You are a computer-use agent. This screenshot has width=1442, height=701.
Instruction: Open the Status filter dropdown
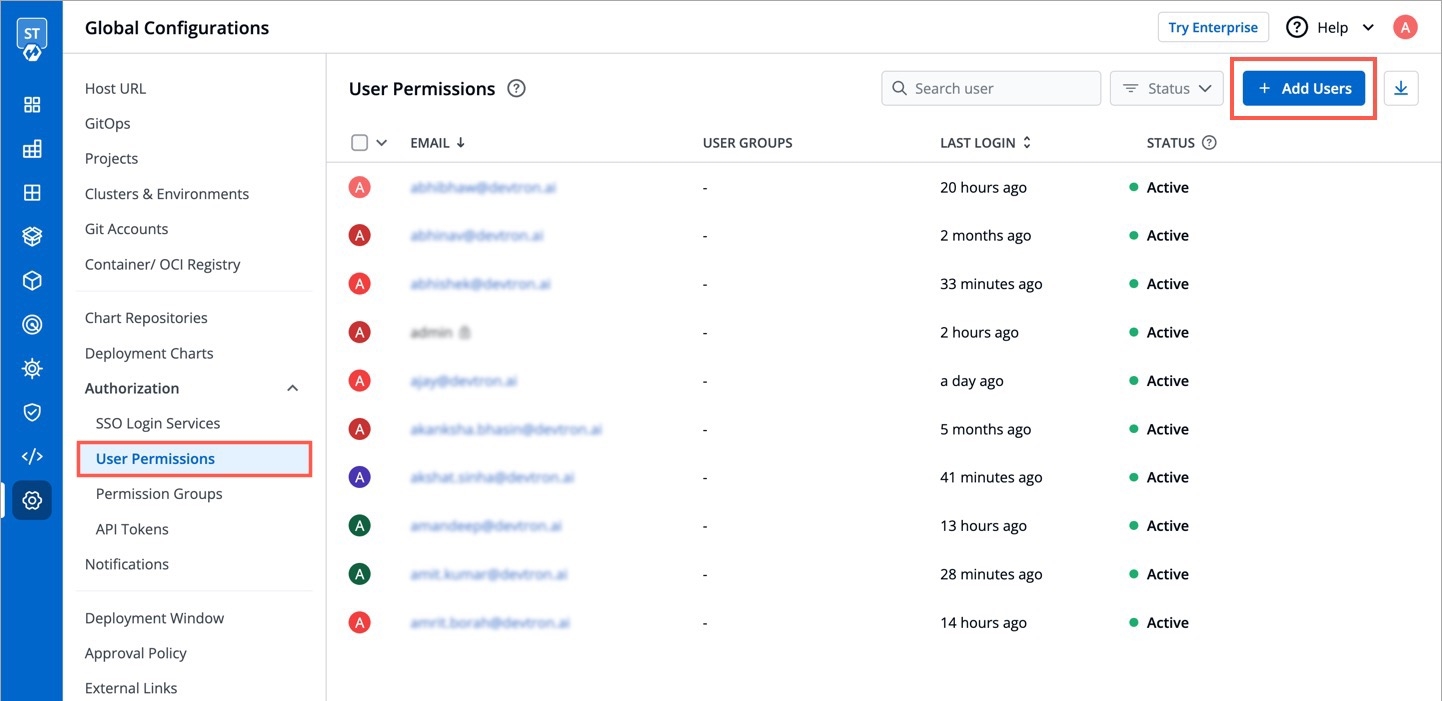tap(1167, 88)
